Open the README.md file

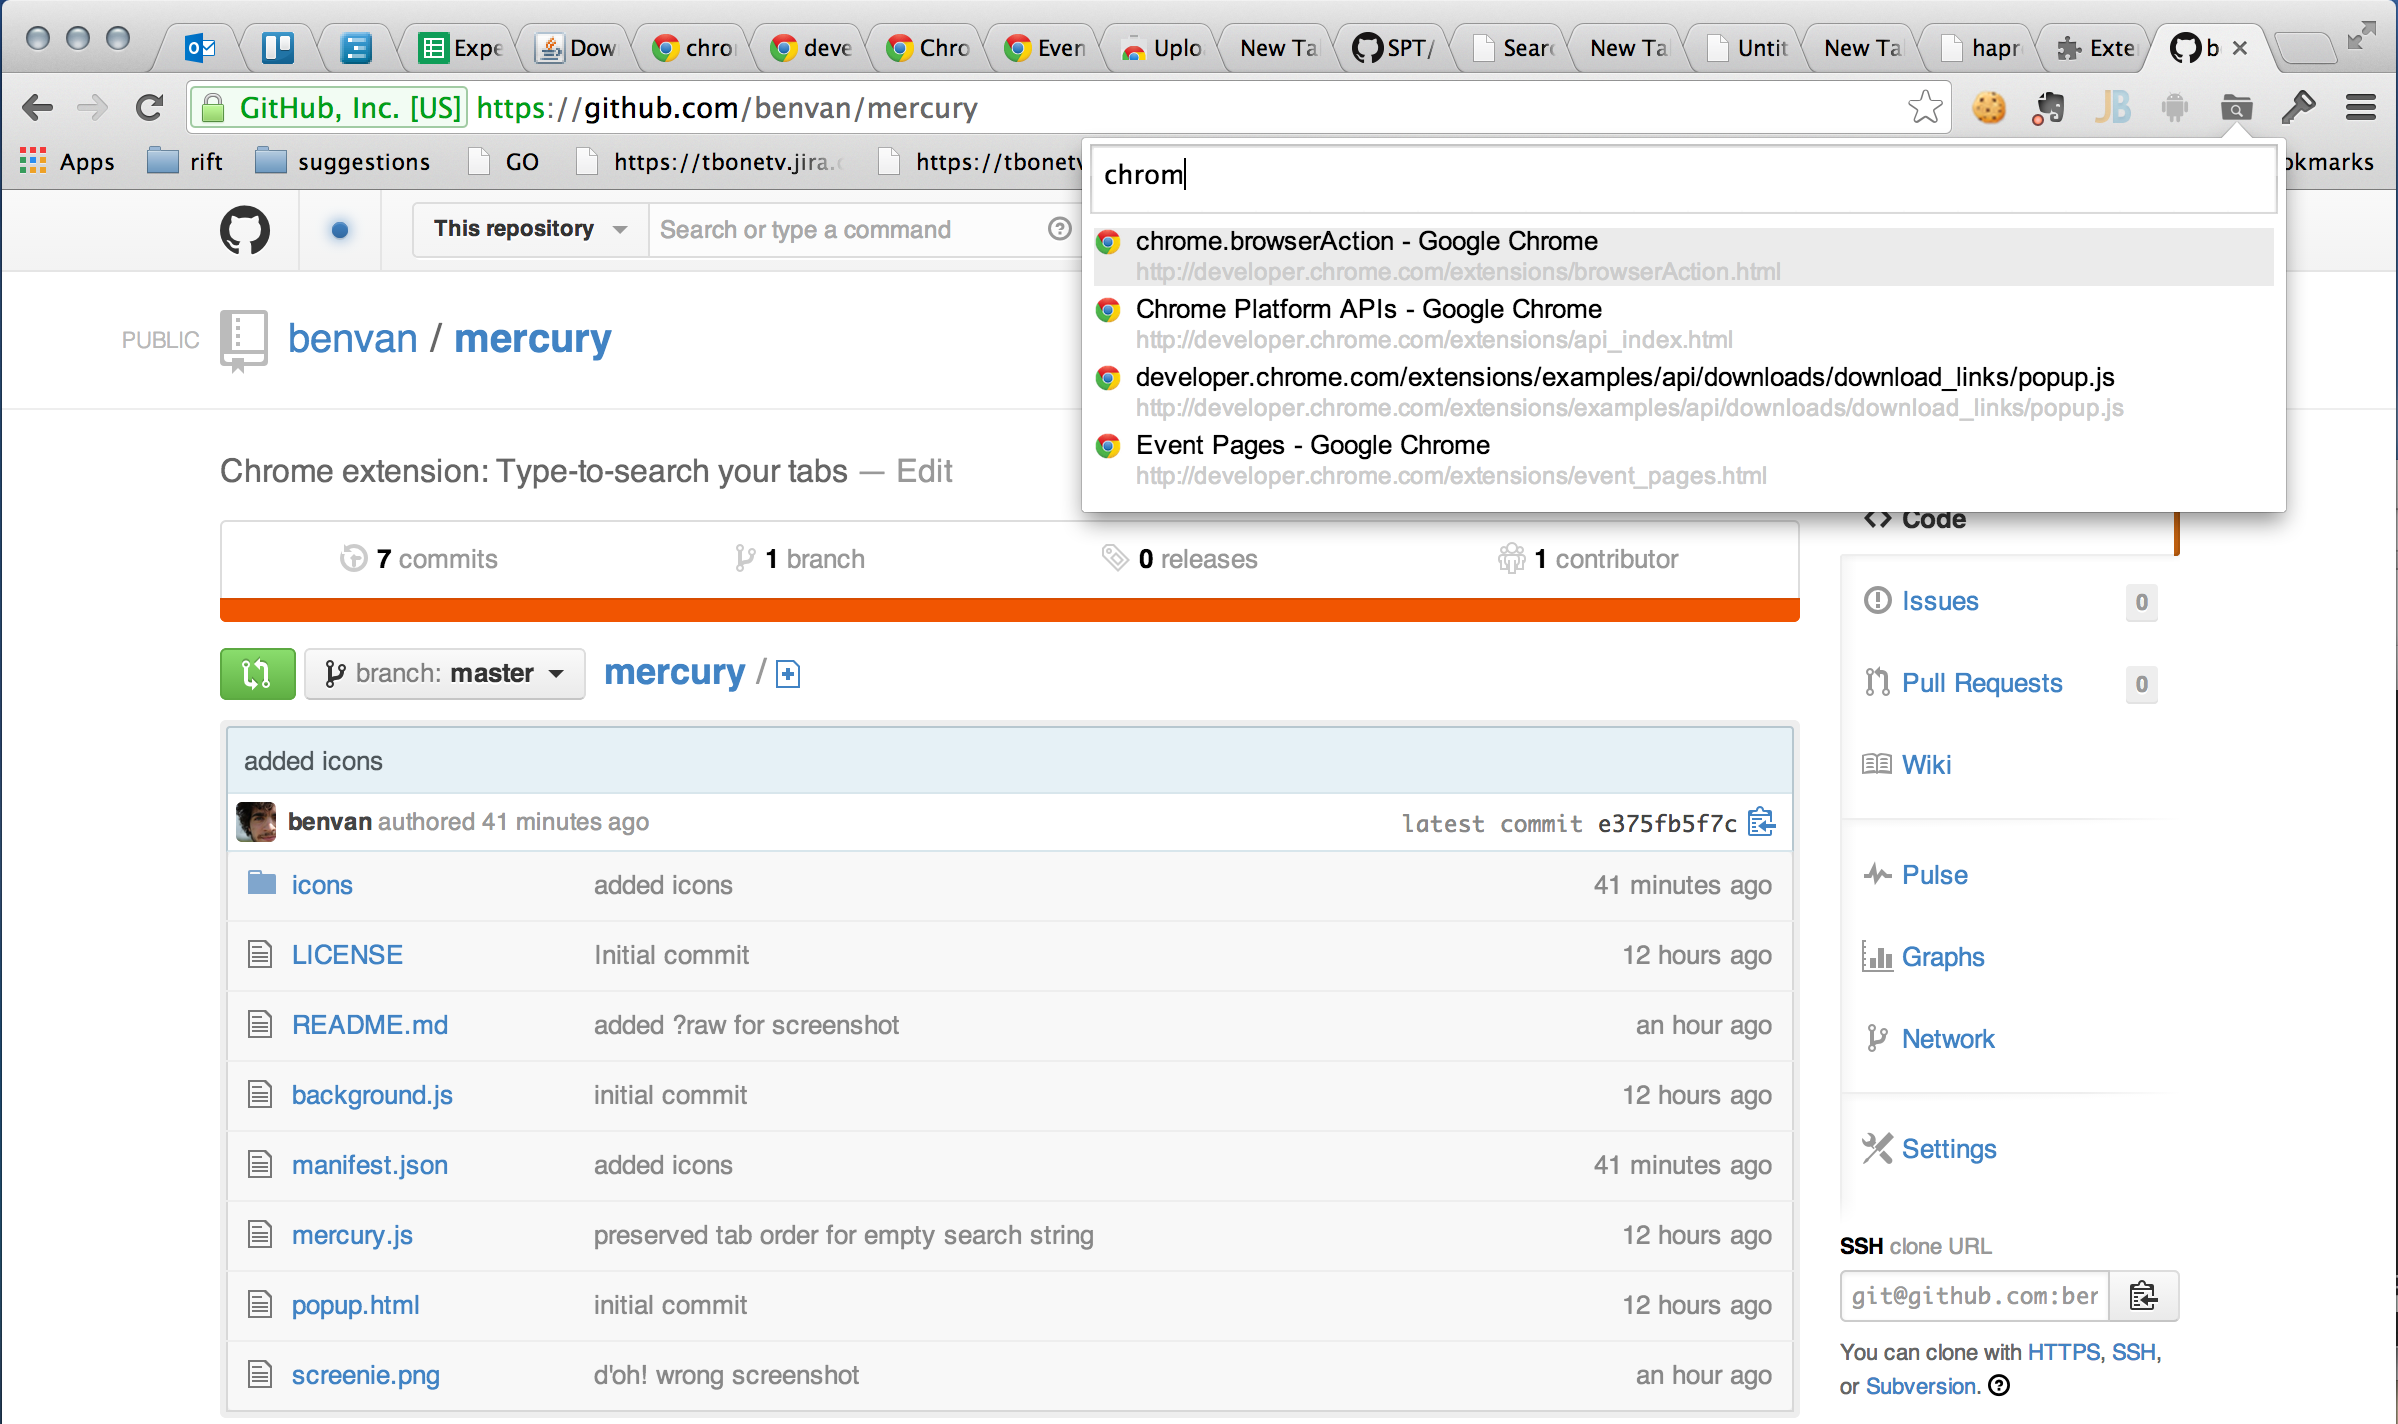pyautogui.click(x=370, y=1025)
